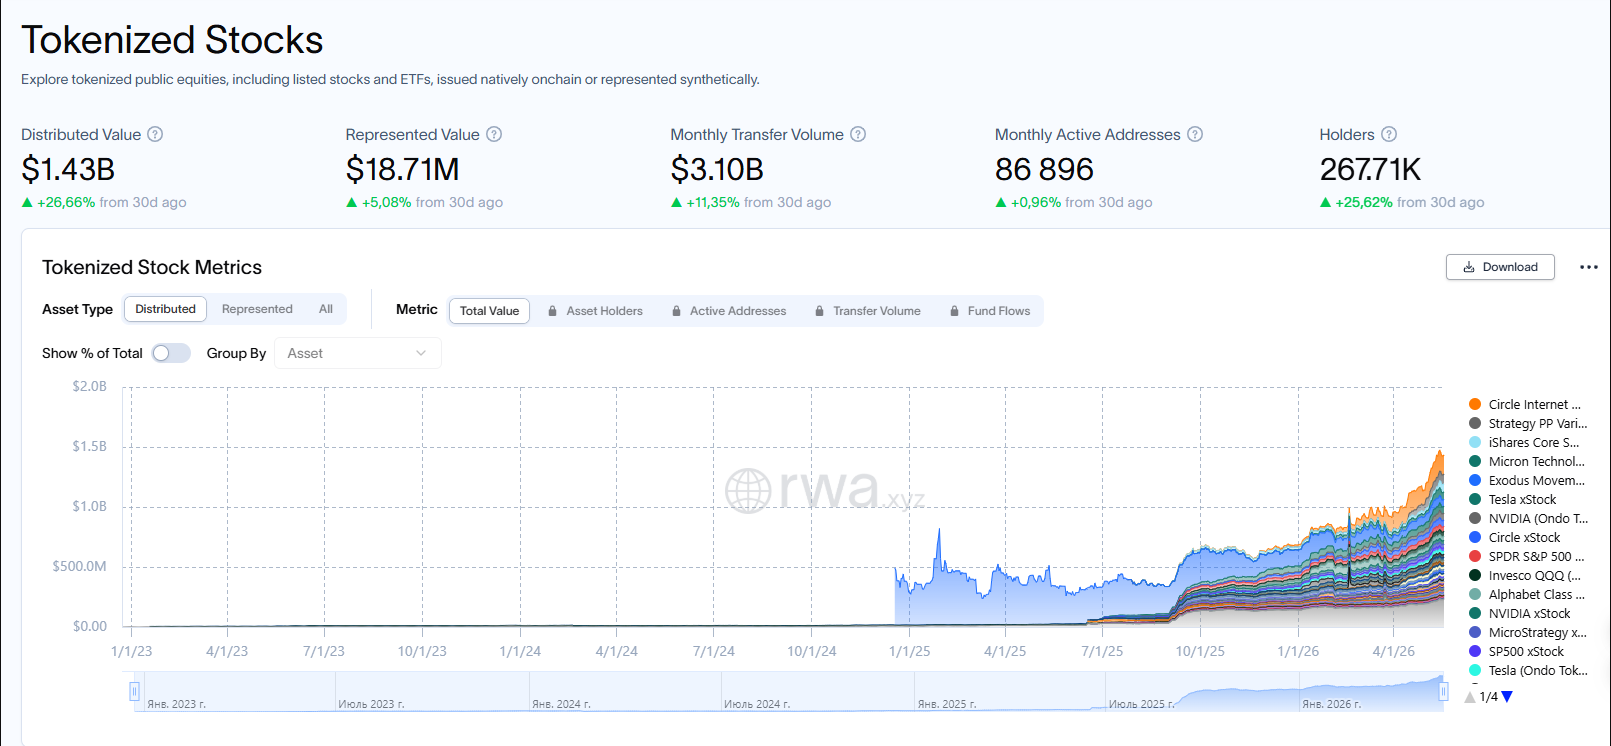This screenshot has height=746, width=1611.
Task: Toggle the Circle Internet legend series
Action: pyautogui.click(x=1526, y=404)
